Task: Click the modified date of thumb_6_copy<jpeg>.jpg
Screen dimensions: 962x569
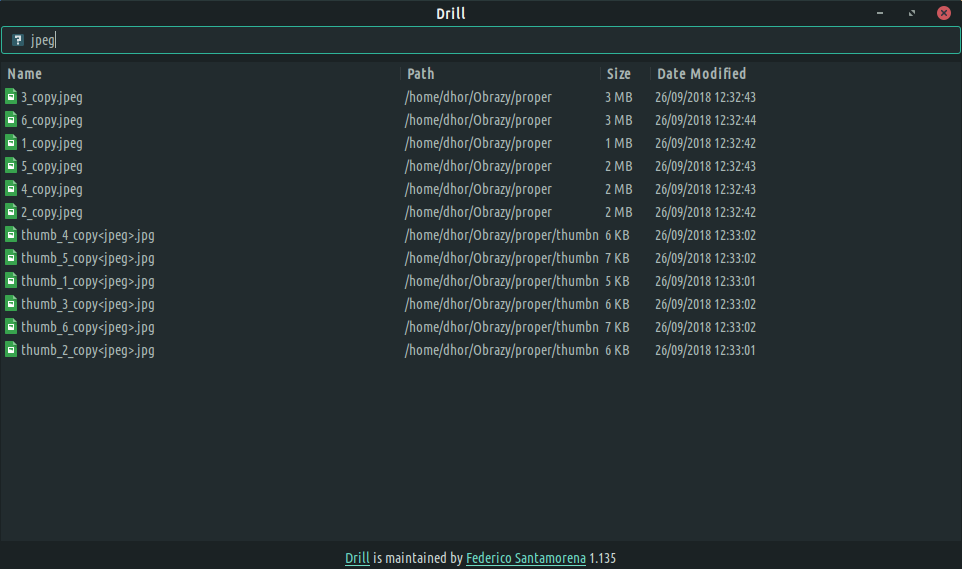Action: 706,327
